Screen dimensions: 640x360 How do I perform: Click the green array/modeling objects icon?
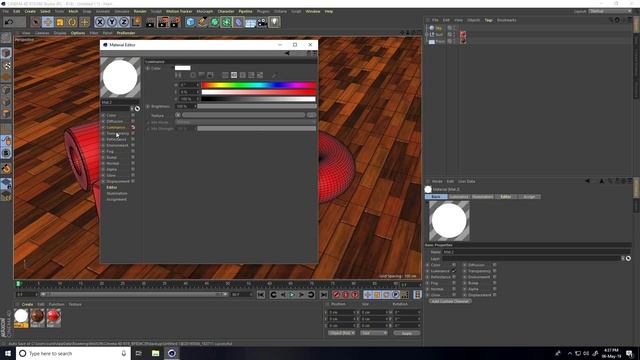pos(226,22)
